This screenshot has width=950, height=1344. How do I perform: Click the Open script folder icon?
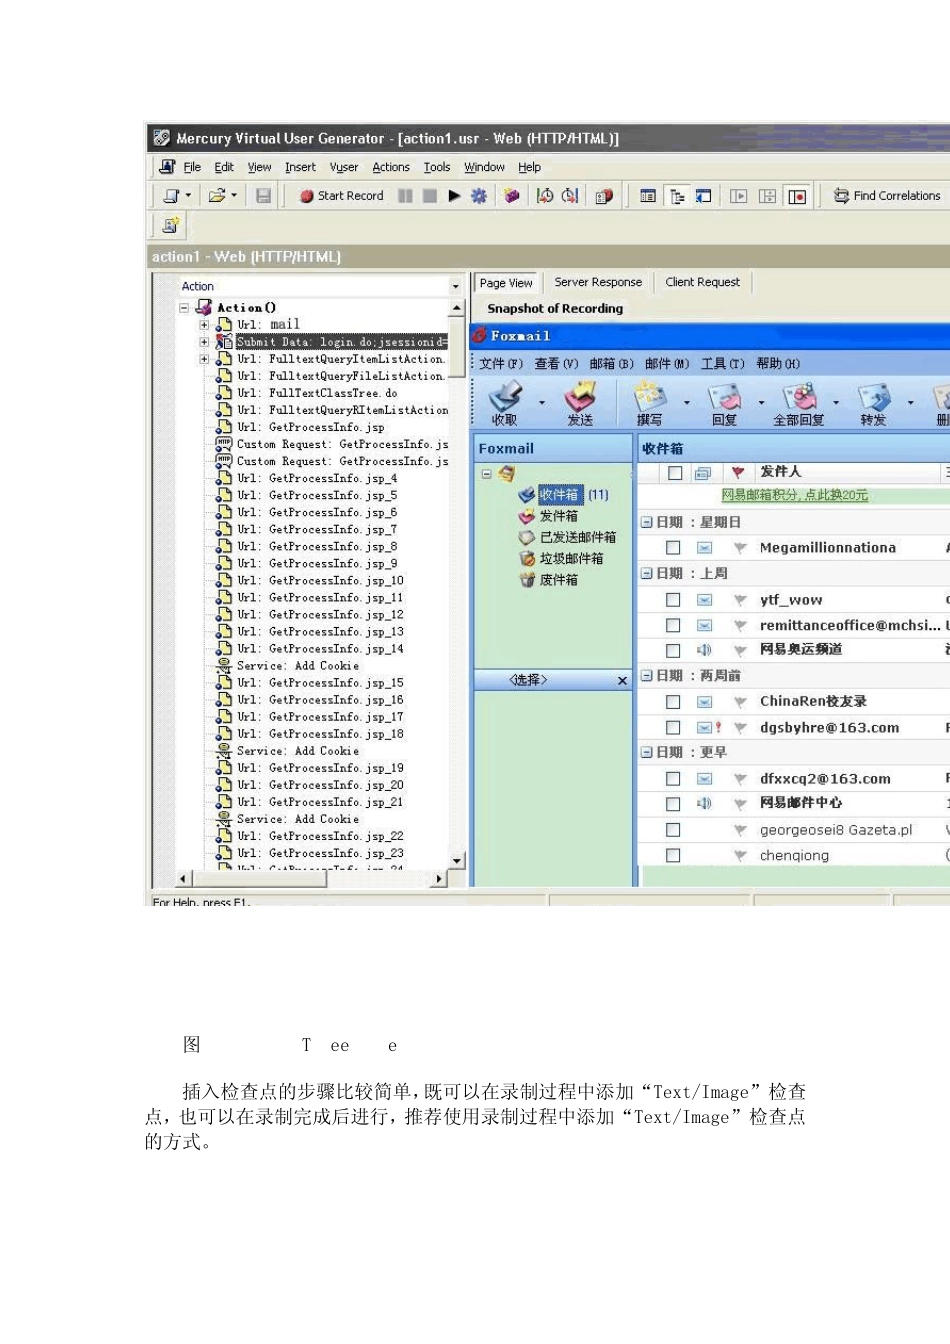216,196
